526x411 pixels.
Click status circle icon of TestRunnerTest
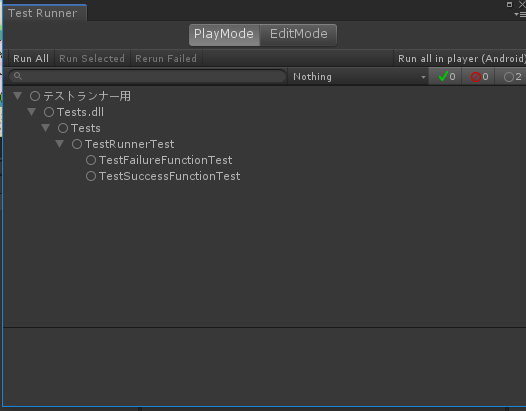pyautogui.click(x=77, y=144)
